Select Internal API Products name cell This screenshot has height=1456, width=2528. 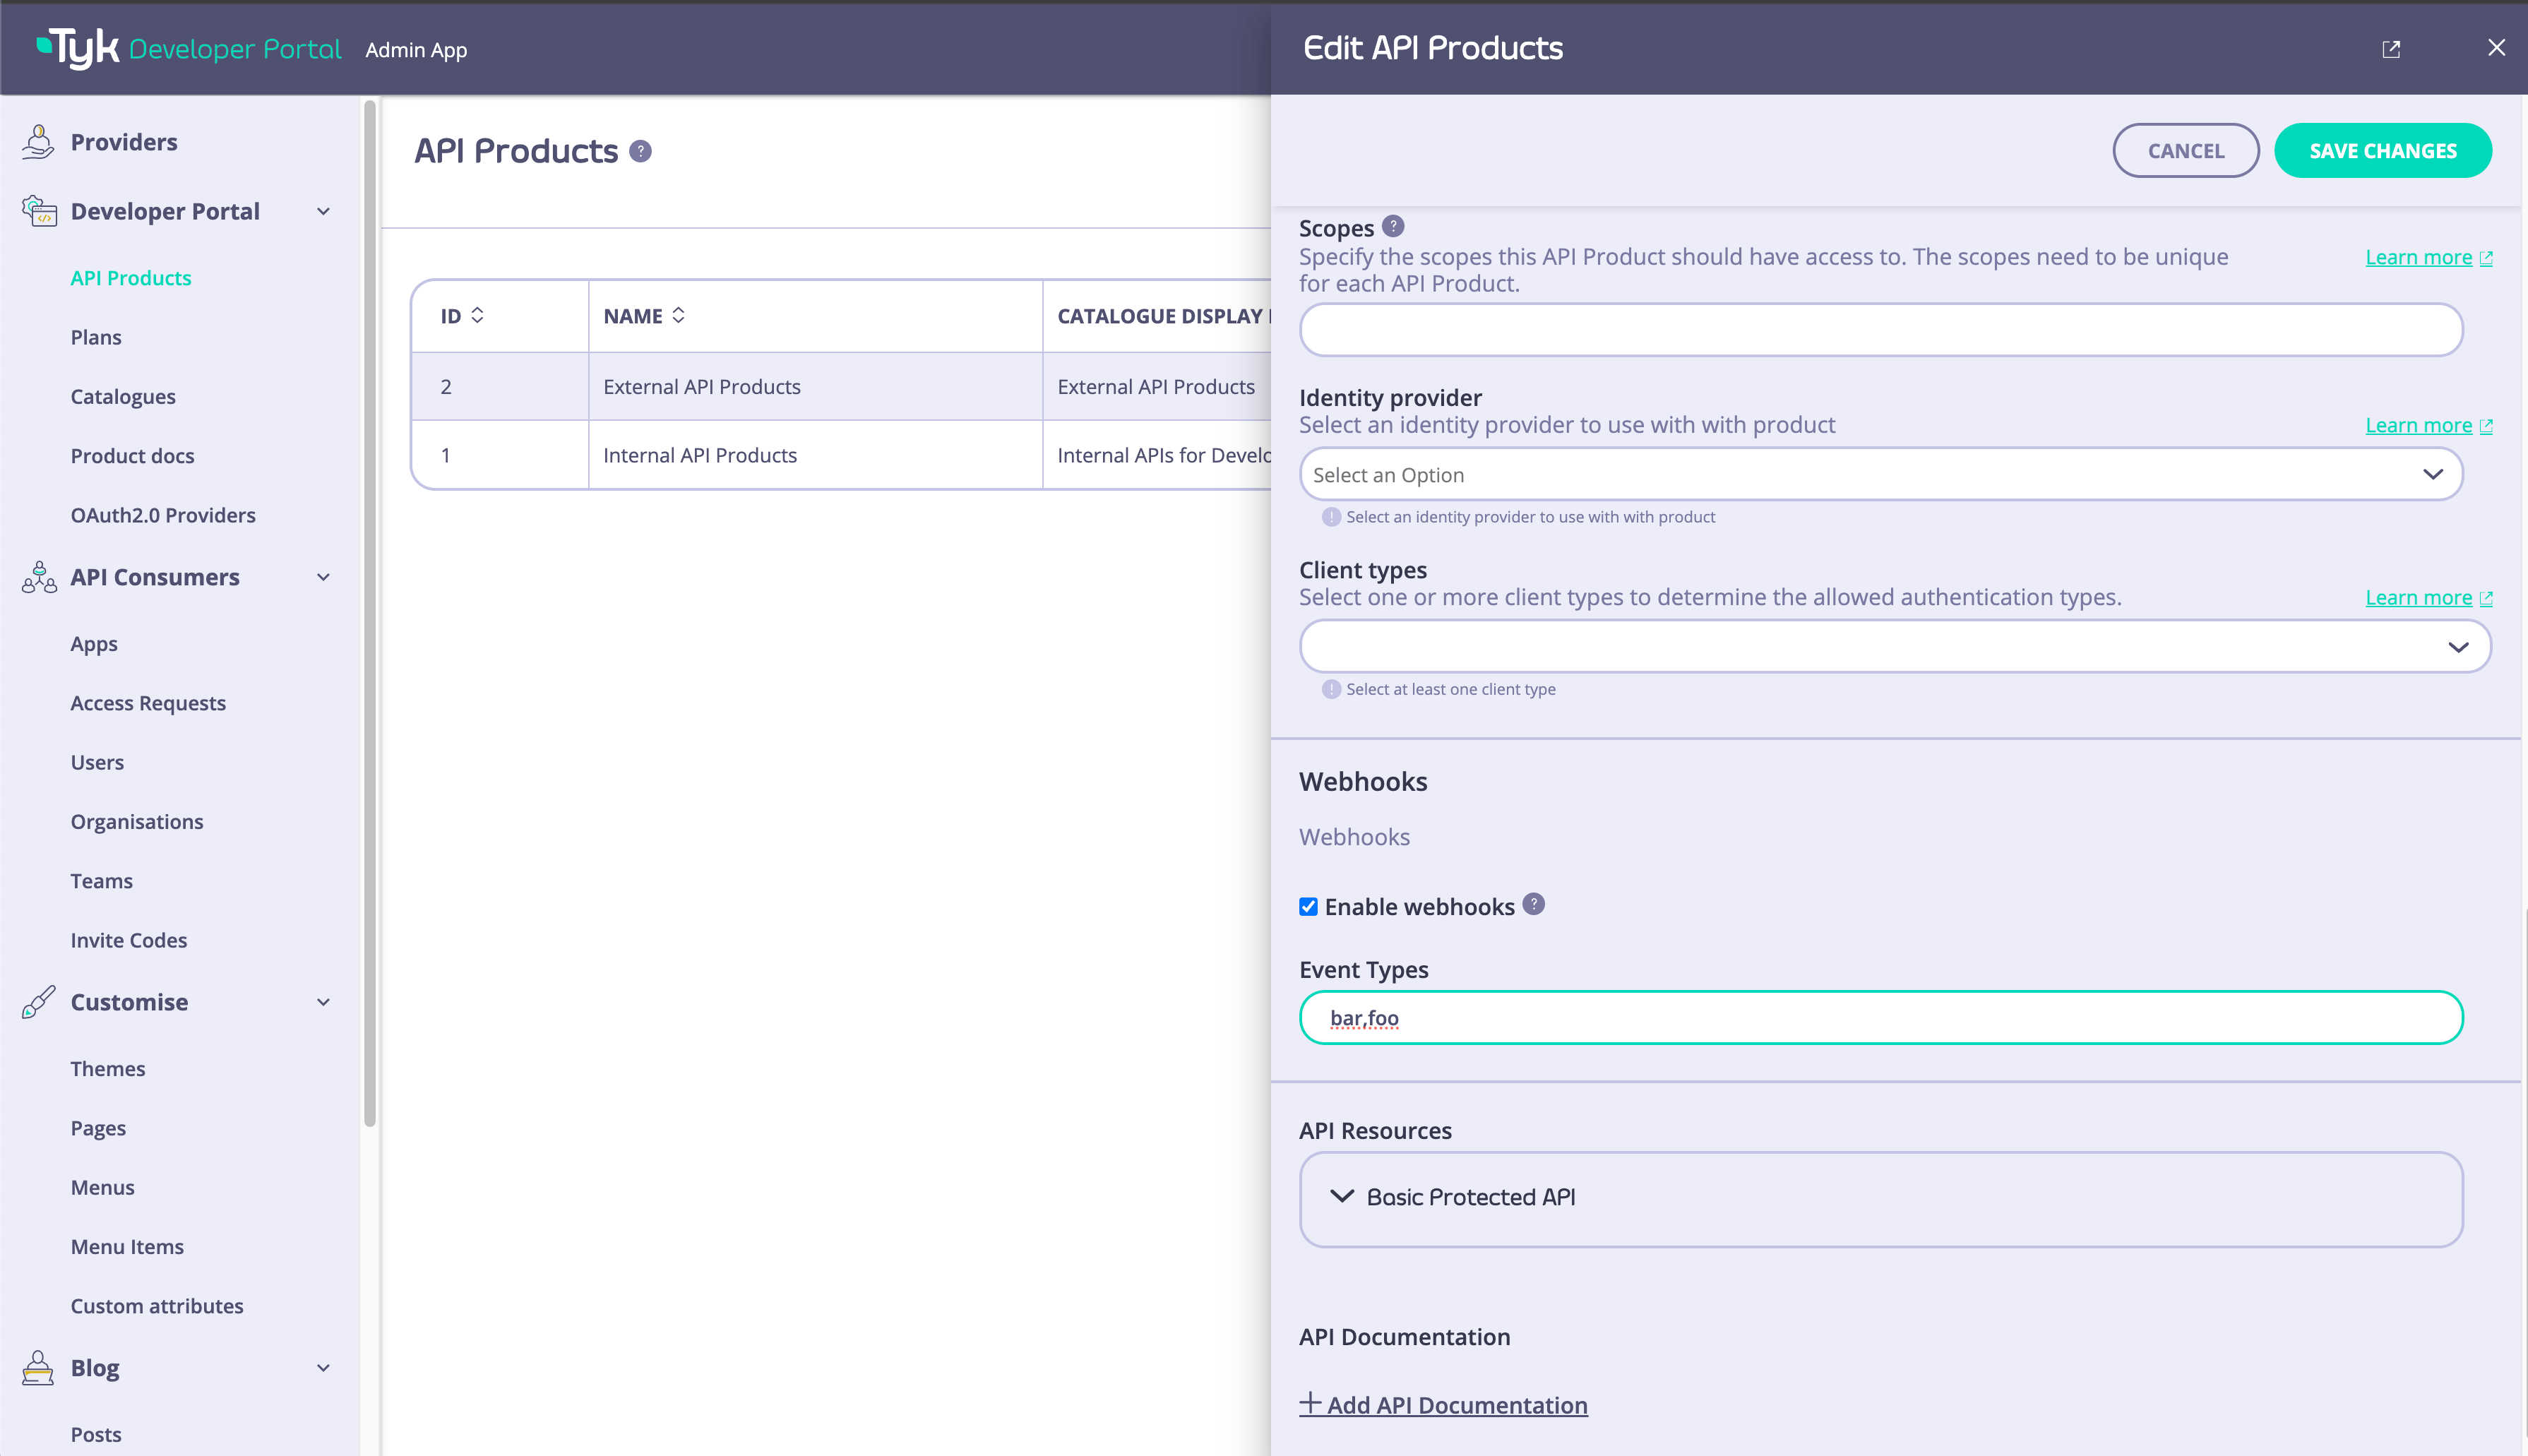[x=815, y=455]
